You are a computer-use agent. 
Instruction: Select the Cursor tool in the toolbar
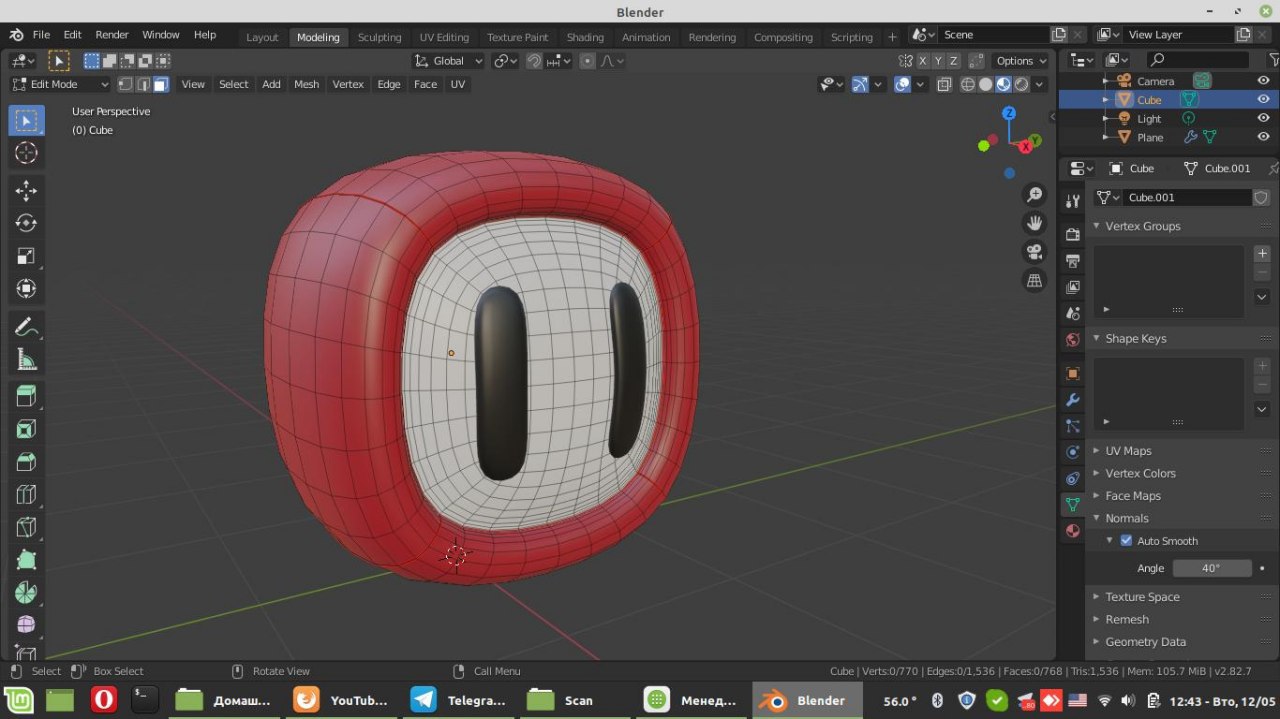pyautogui.click(x=26, y=153)
